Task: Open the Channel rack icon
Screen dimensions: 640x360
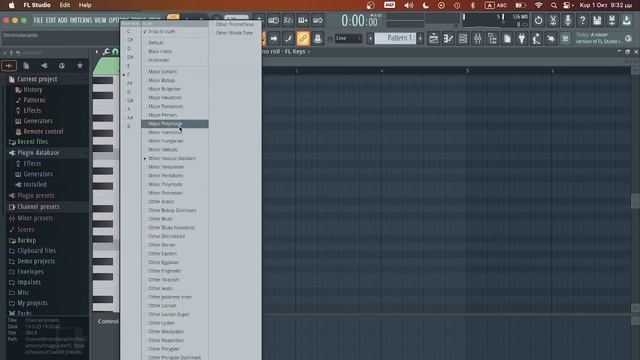Action: [463, 39]
